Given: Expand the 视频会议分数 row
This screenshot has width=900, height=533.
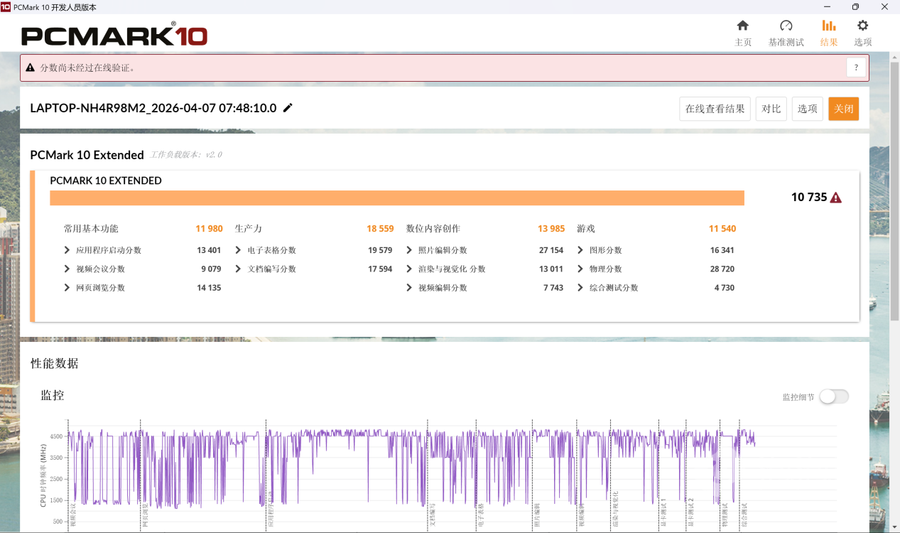Looking at the screenshot, I should (x=67, y=269).
